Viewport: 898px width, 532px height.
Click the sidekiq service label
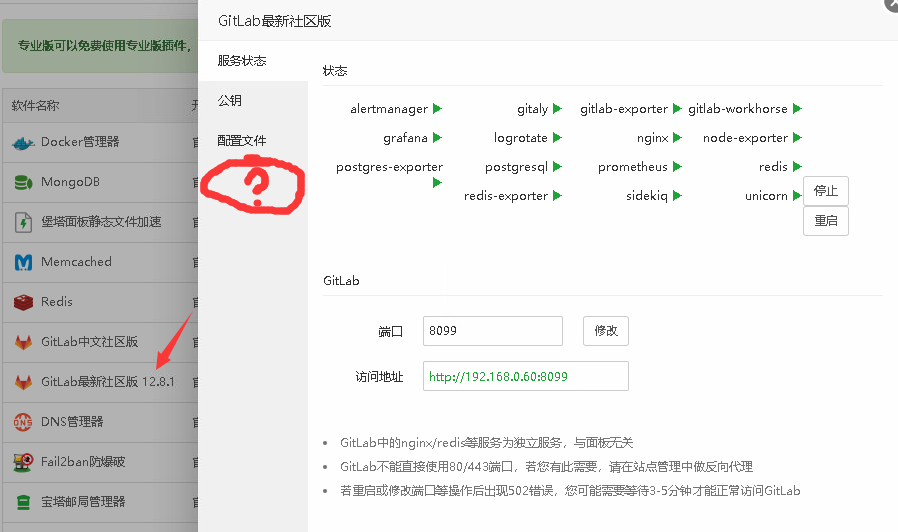click(647, 196)
